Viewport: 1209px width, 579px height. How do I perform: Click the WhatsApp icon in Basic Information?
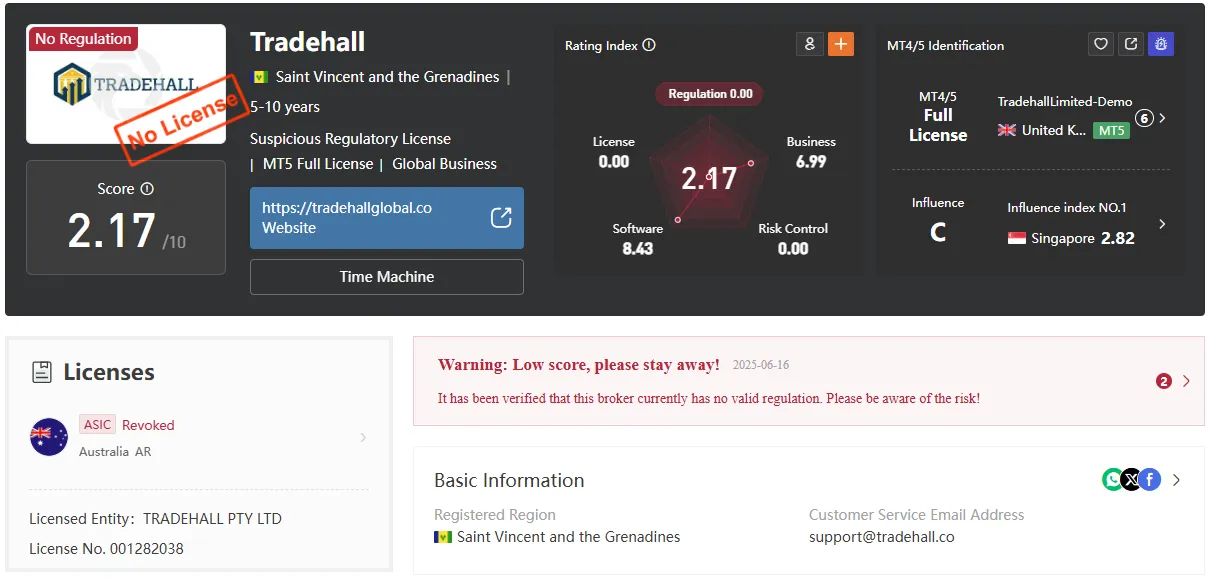pyautogui.click(x=1112, y=480)
